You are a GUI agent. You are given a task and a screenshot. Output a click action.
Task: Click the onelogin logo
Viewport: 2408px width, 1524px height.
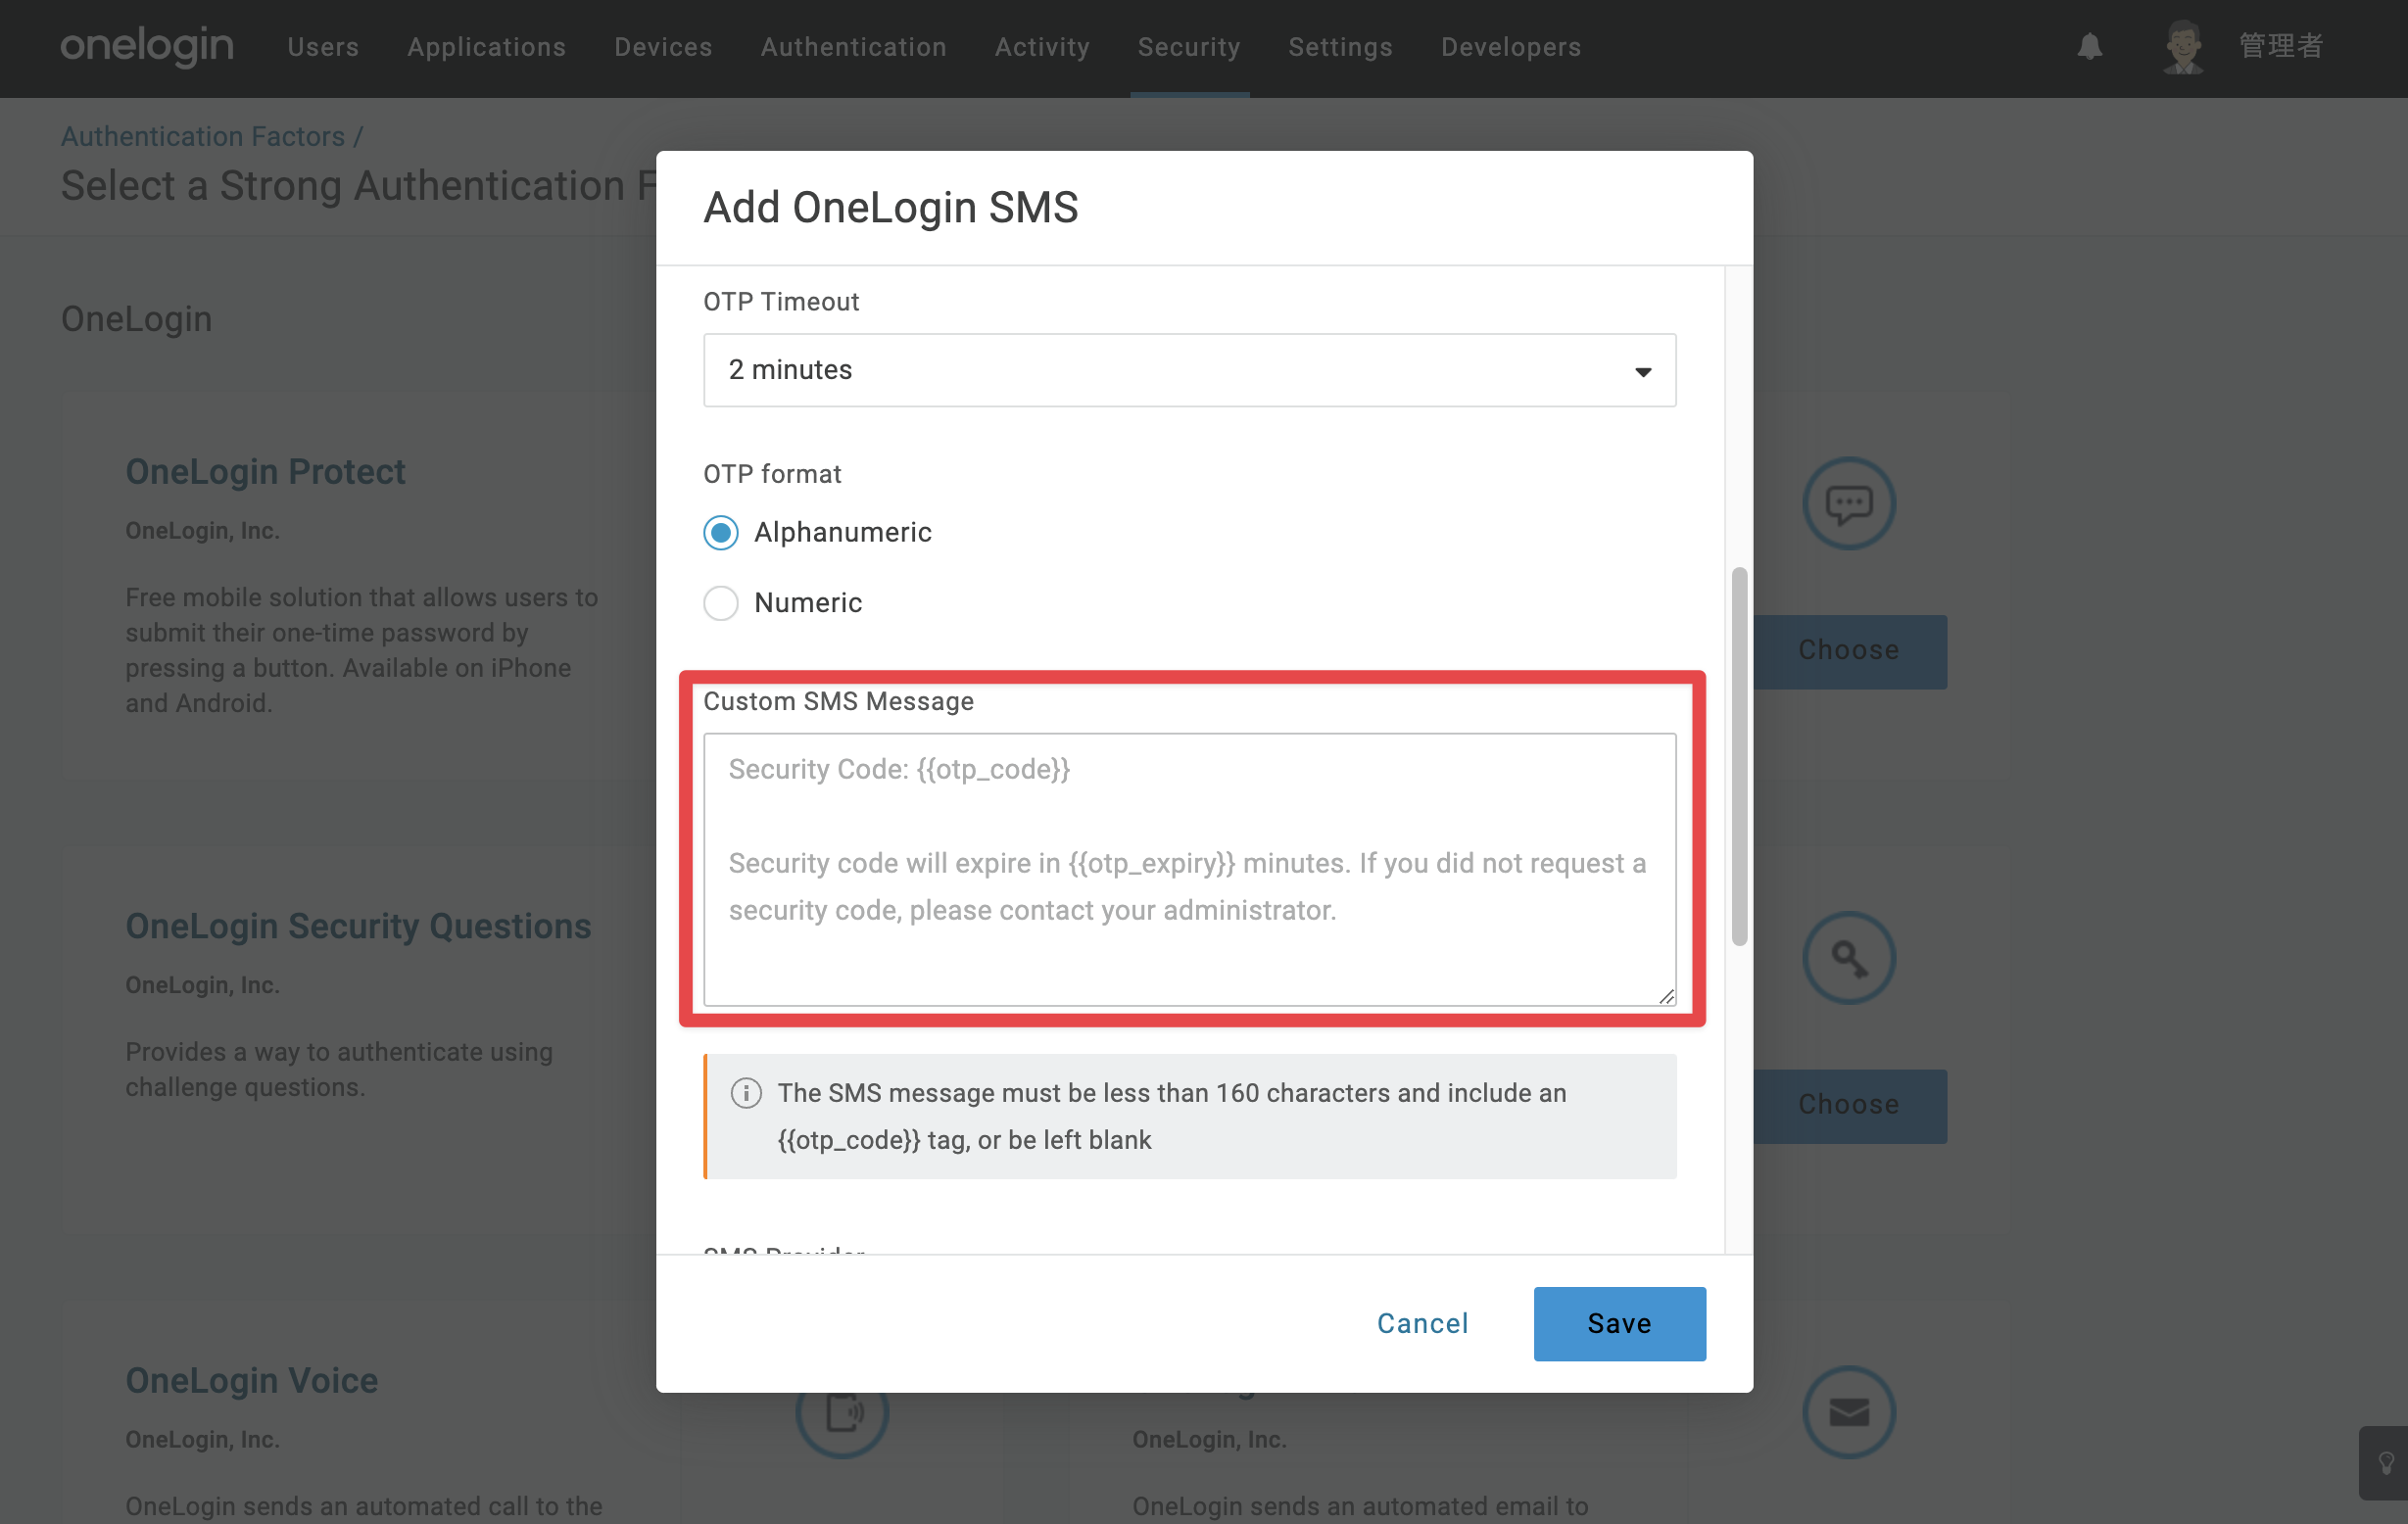tap(147, 46)
